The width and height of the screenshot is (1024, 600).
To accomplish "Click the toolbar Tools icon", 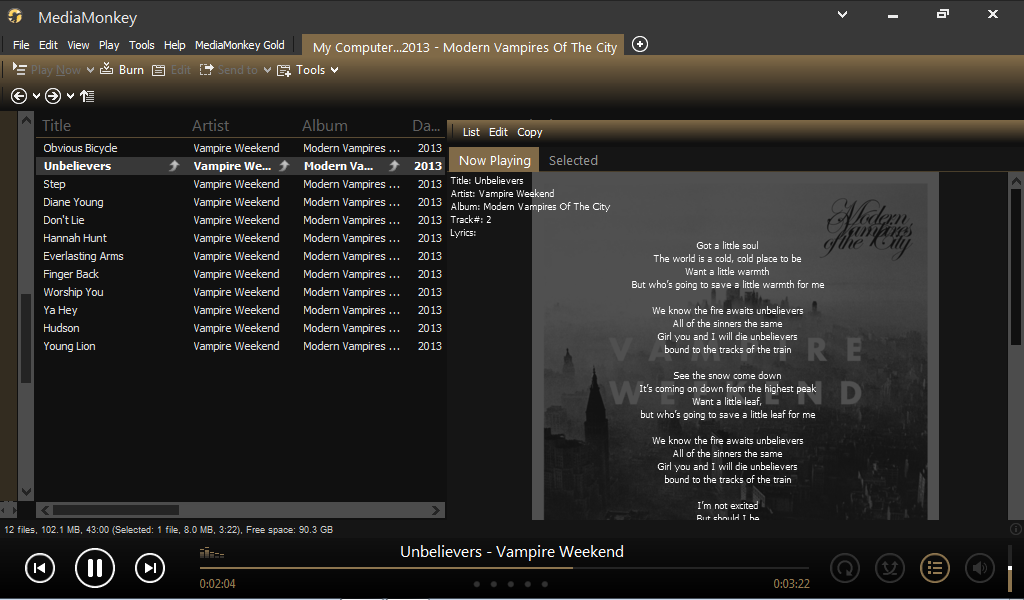I will point(284,71).
